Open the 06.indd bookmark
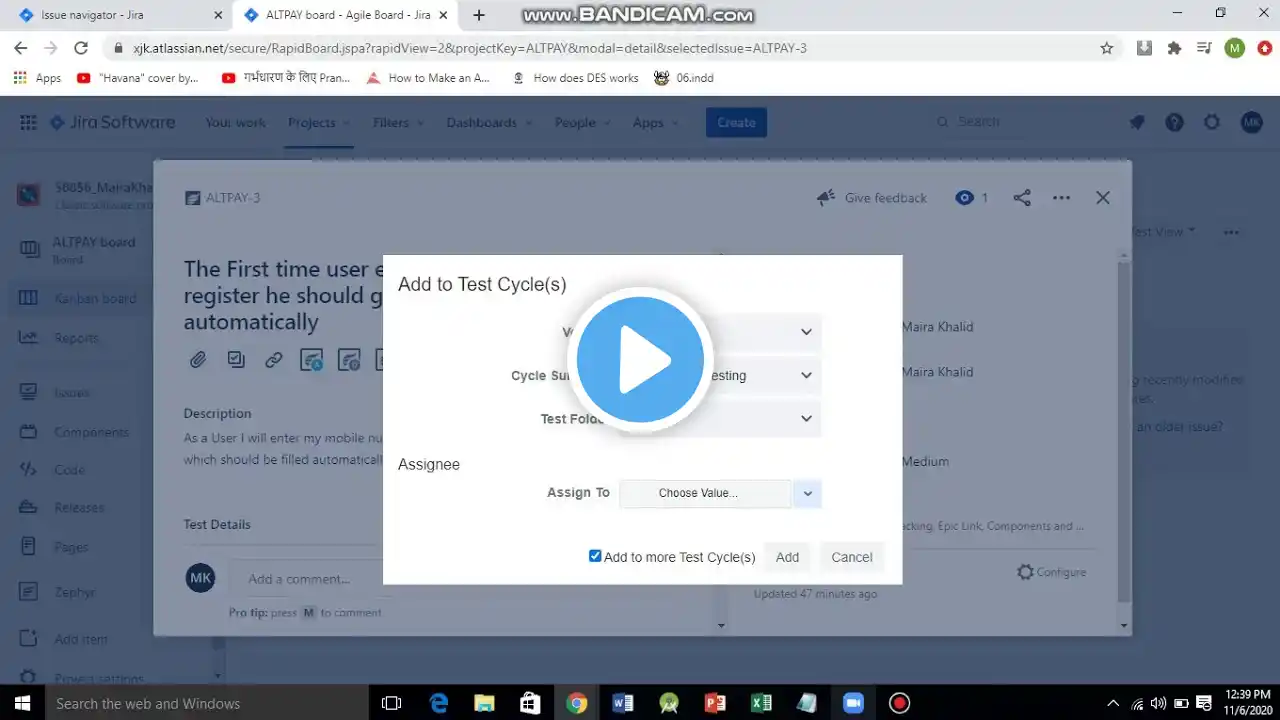 point(684,78)
